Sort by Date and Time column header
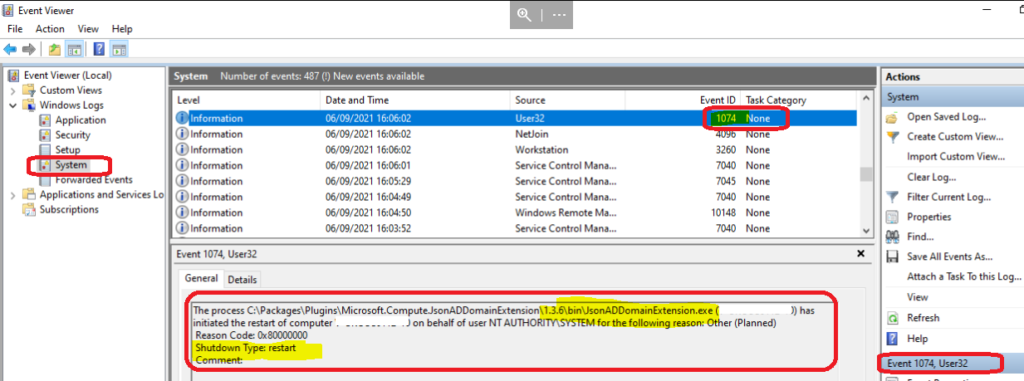The height and width of the screenshot is (381, 1024). tap(415, 100)
